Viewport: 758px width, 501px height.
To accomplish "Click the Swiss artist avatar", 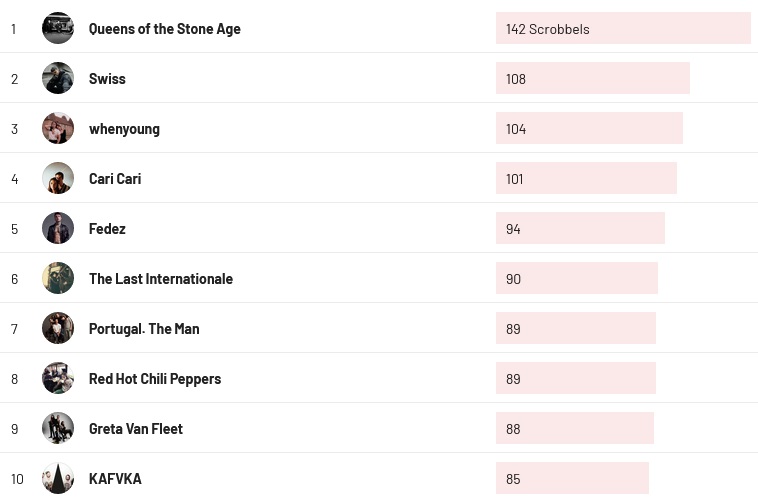I will point(58,78).
